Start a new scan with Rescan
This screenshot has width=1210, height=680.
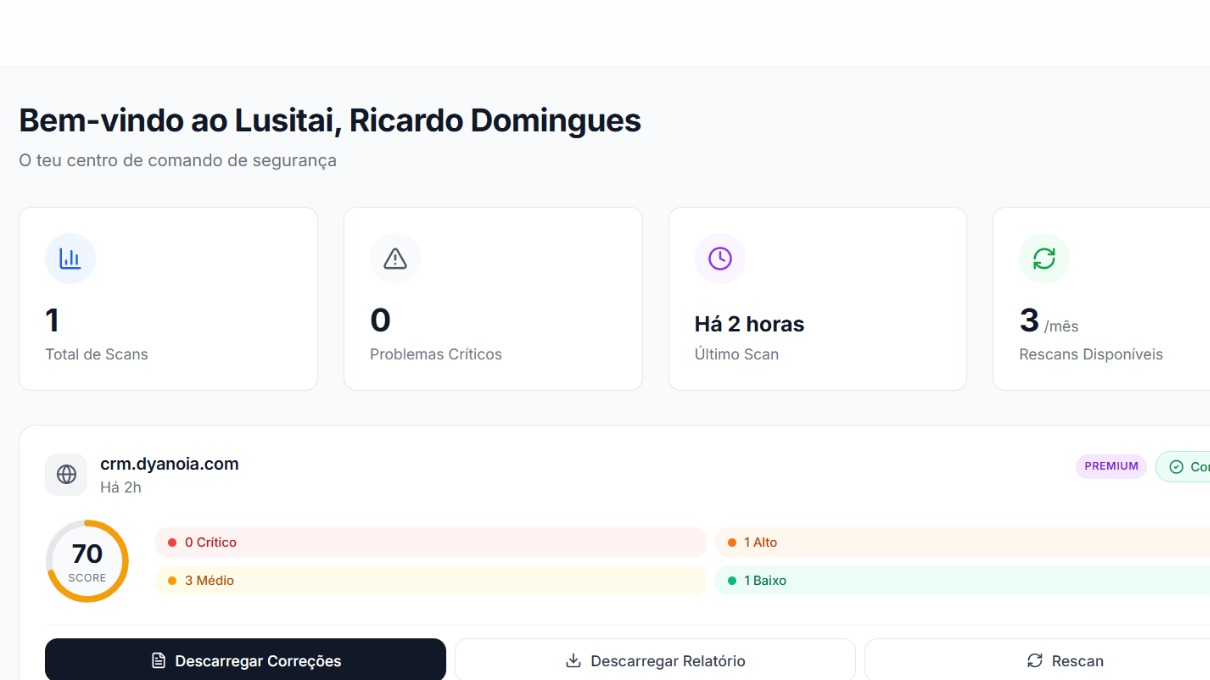point(1037,661)
